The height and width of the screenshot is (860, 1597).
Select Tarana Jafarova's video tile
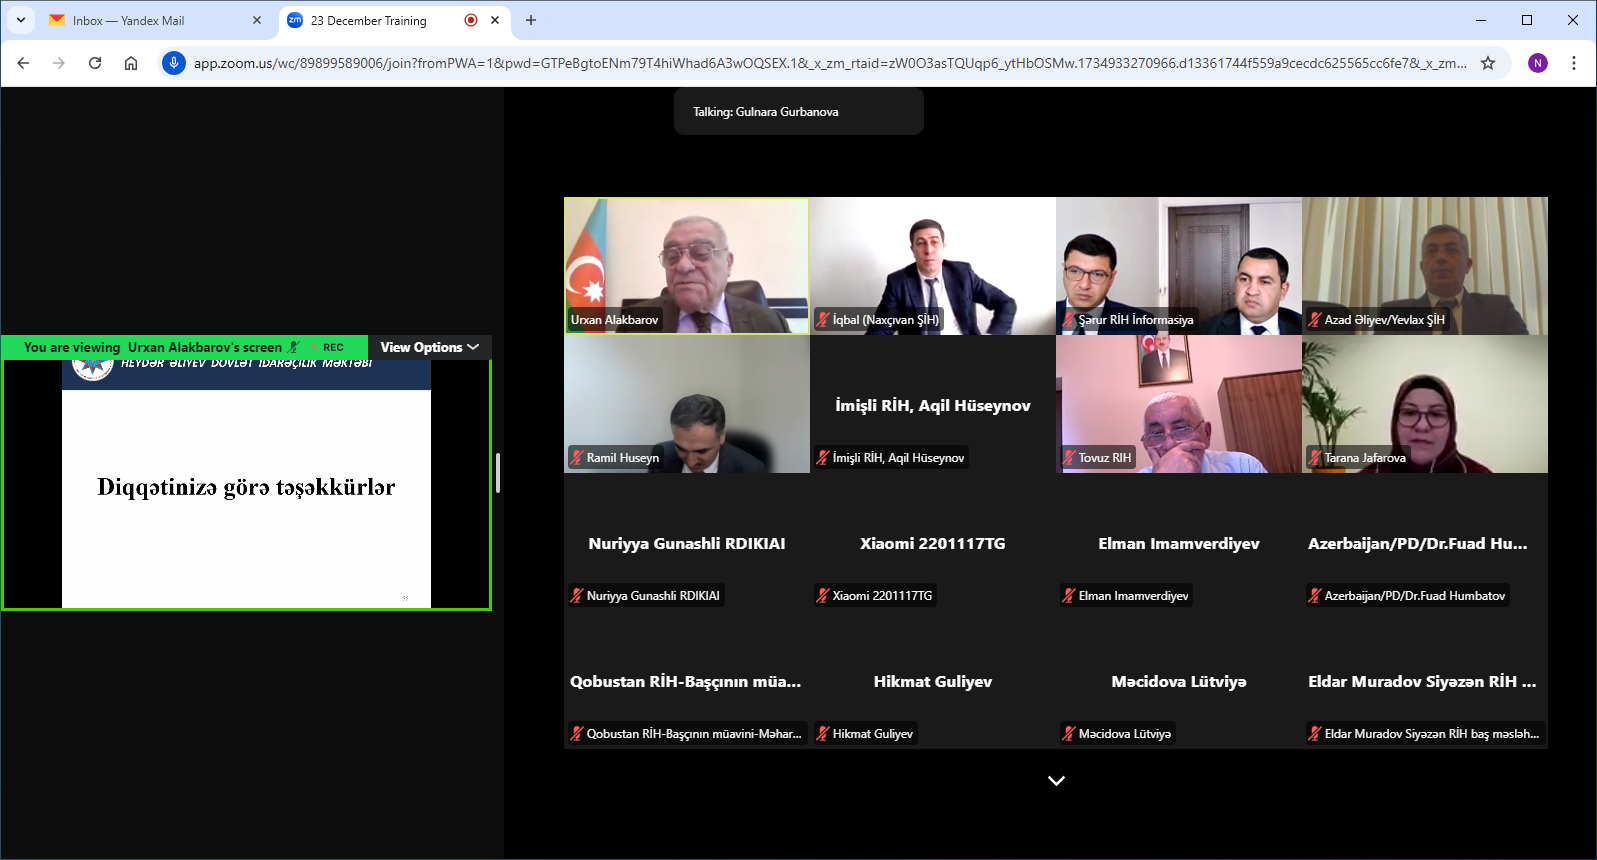pyautogui.click(x=1424, y=404)
